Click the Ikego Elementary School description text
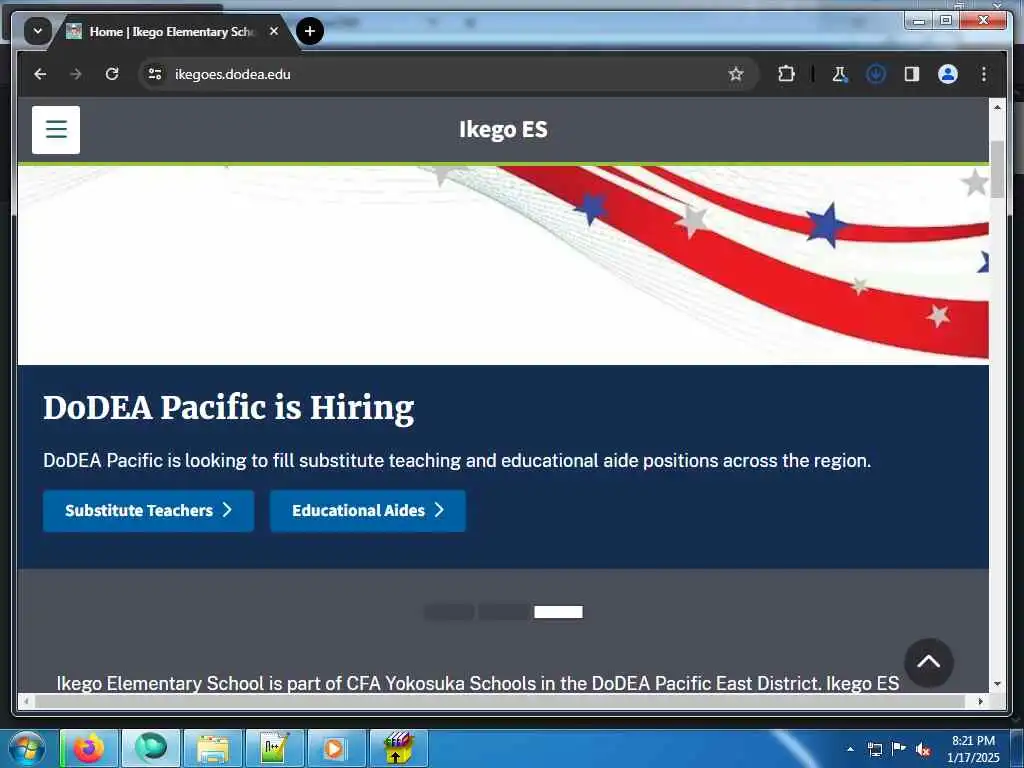The width and height of the screenshot is (1024, 768). 478,683
